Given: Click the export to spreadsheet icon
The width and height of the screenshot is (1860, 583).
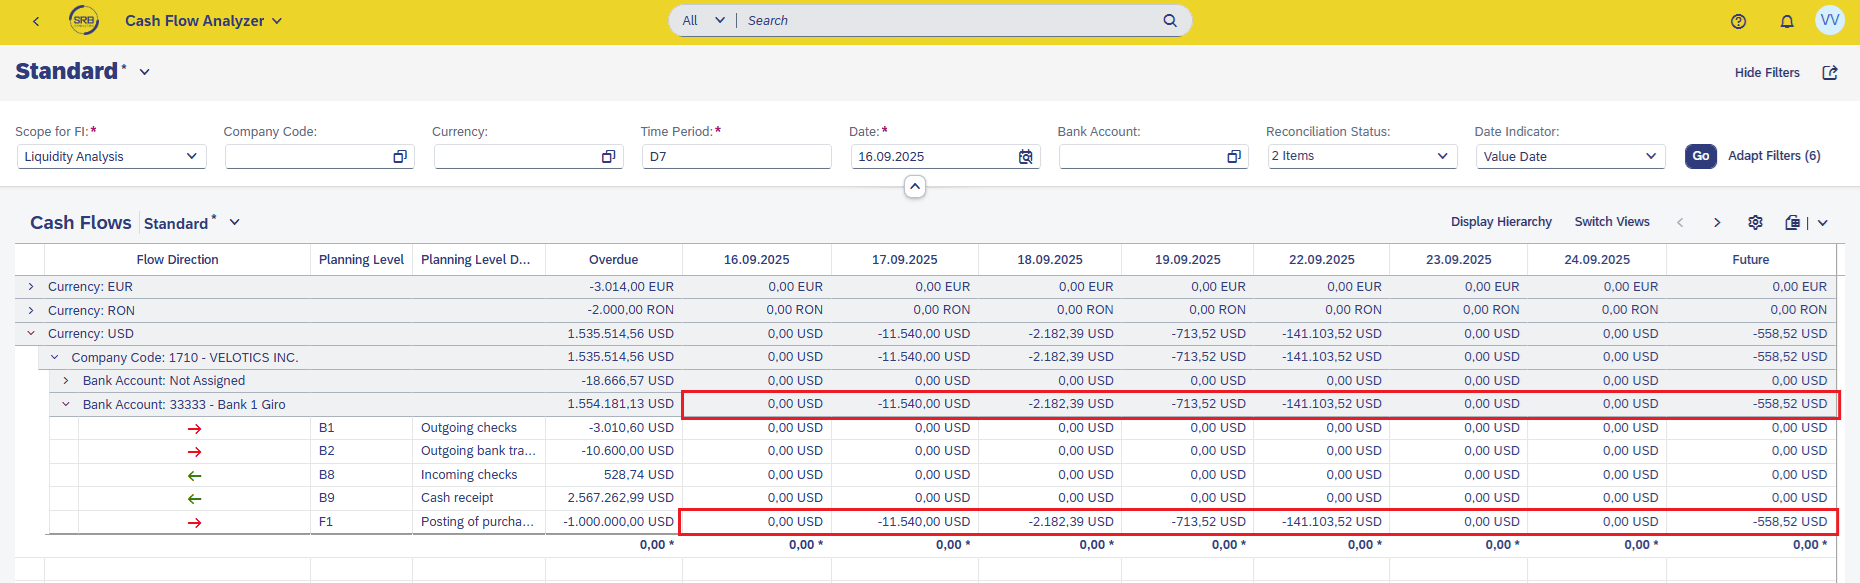Looking at the screenshot, I should [x=1793, y=222].
